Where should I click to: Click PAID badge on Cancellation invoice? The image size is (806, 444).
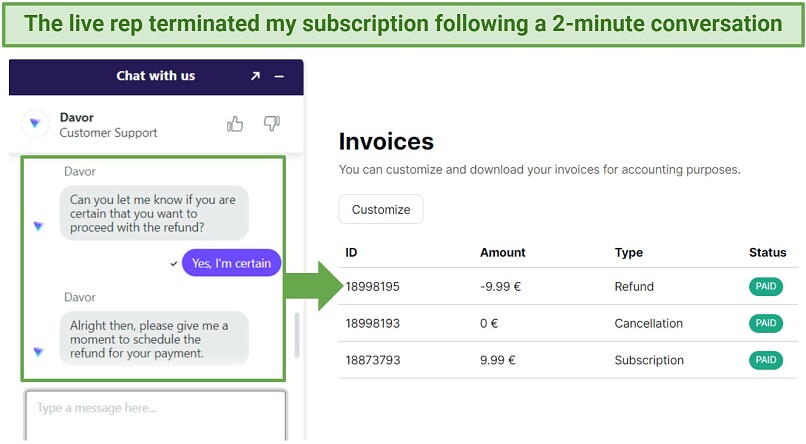tap(765, 324)
